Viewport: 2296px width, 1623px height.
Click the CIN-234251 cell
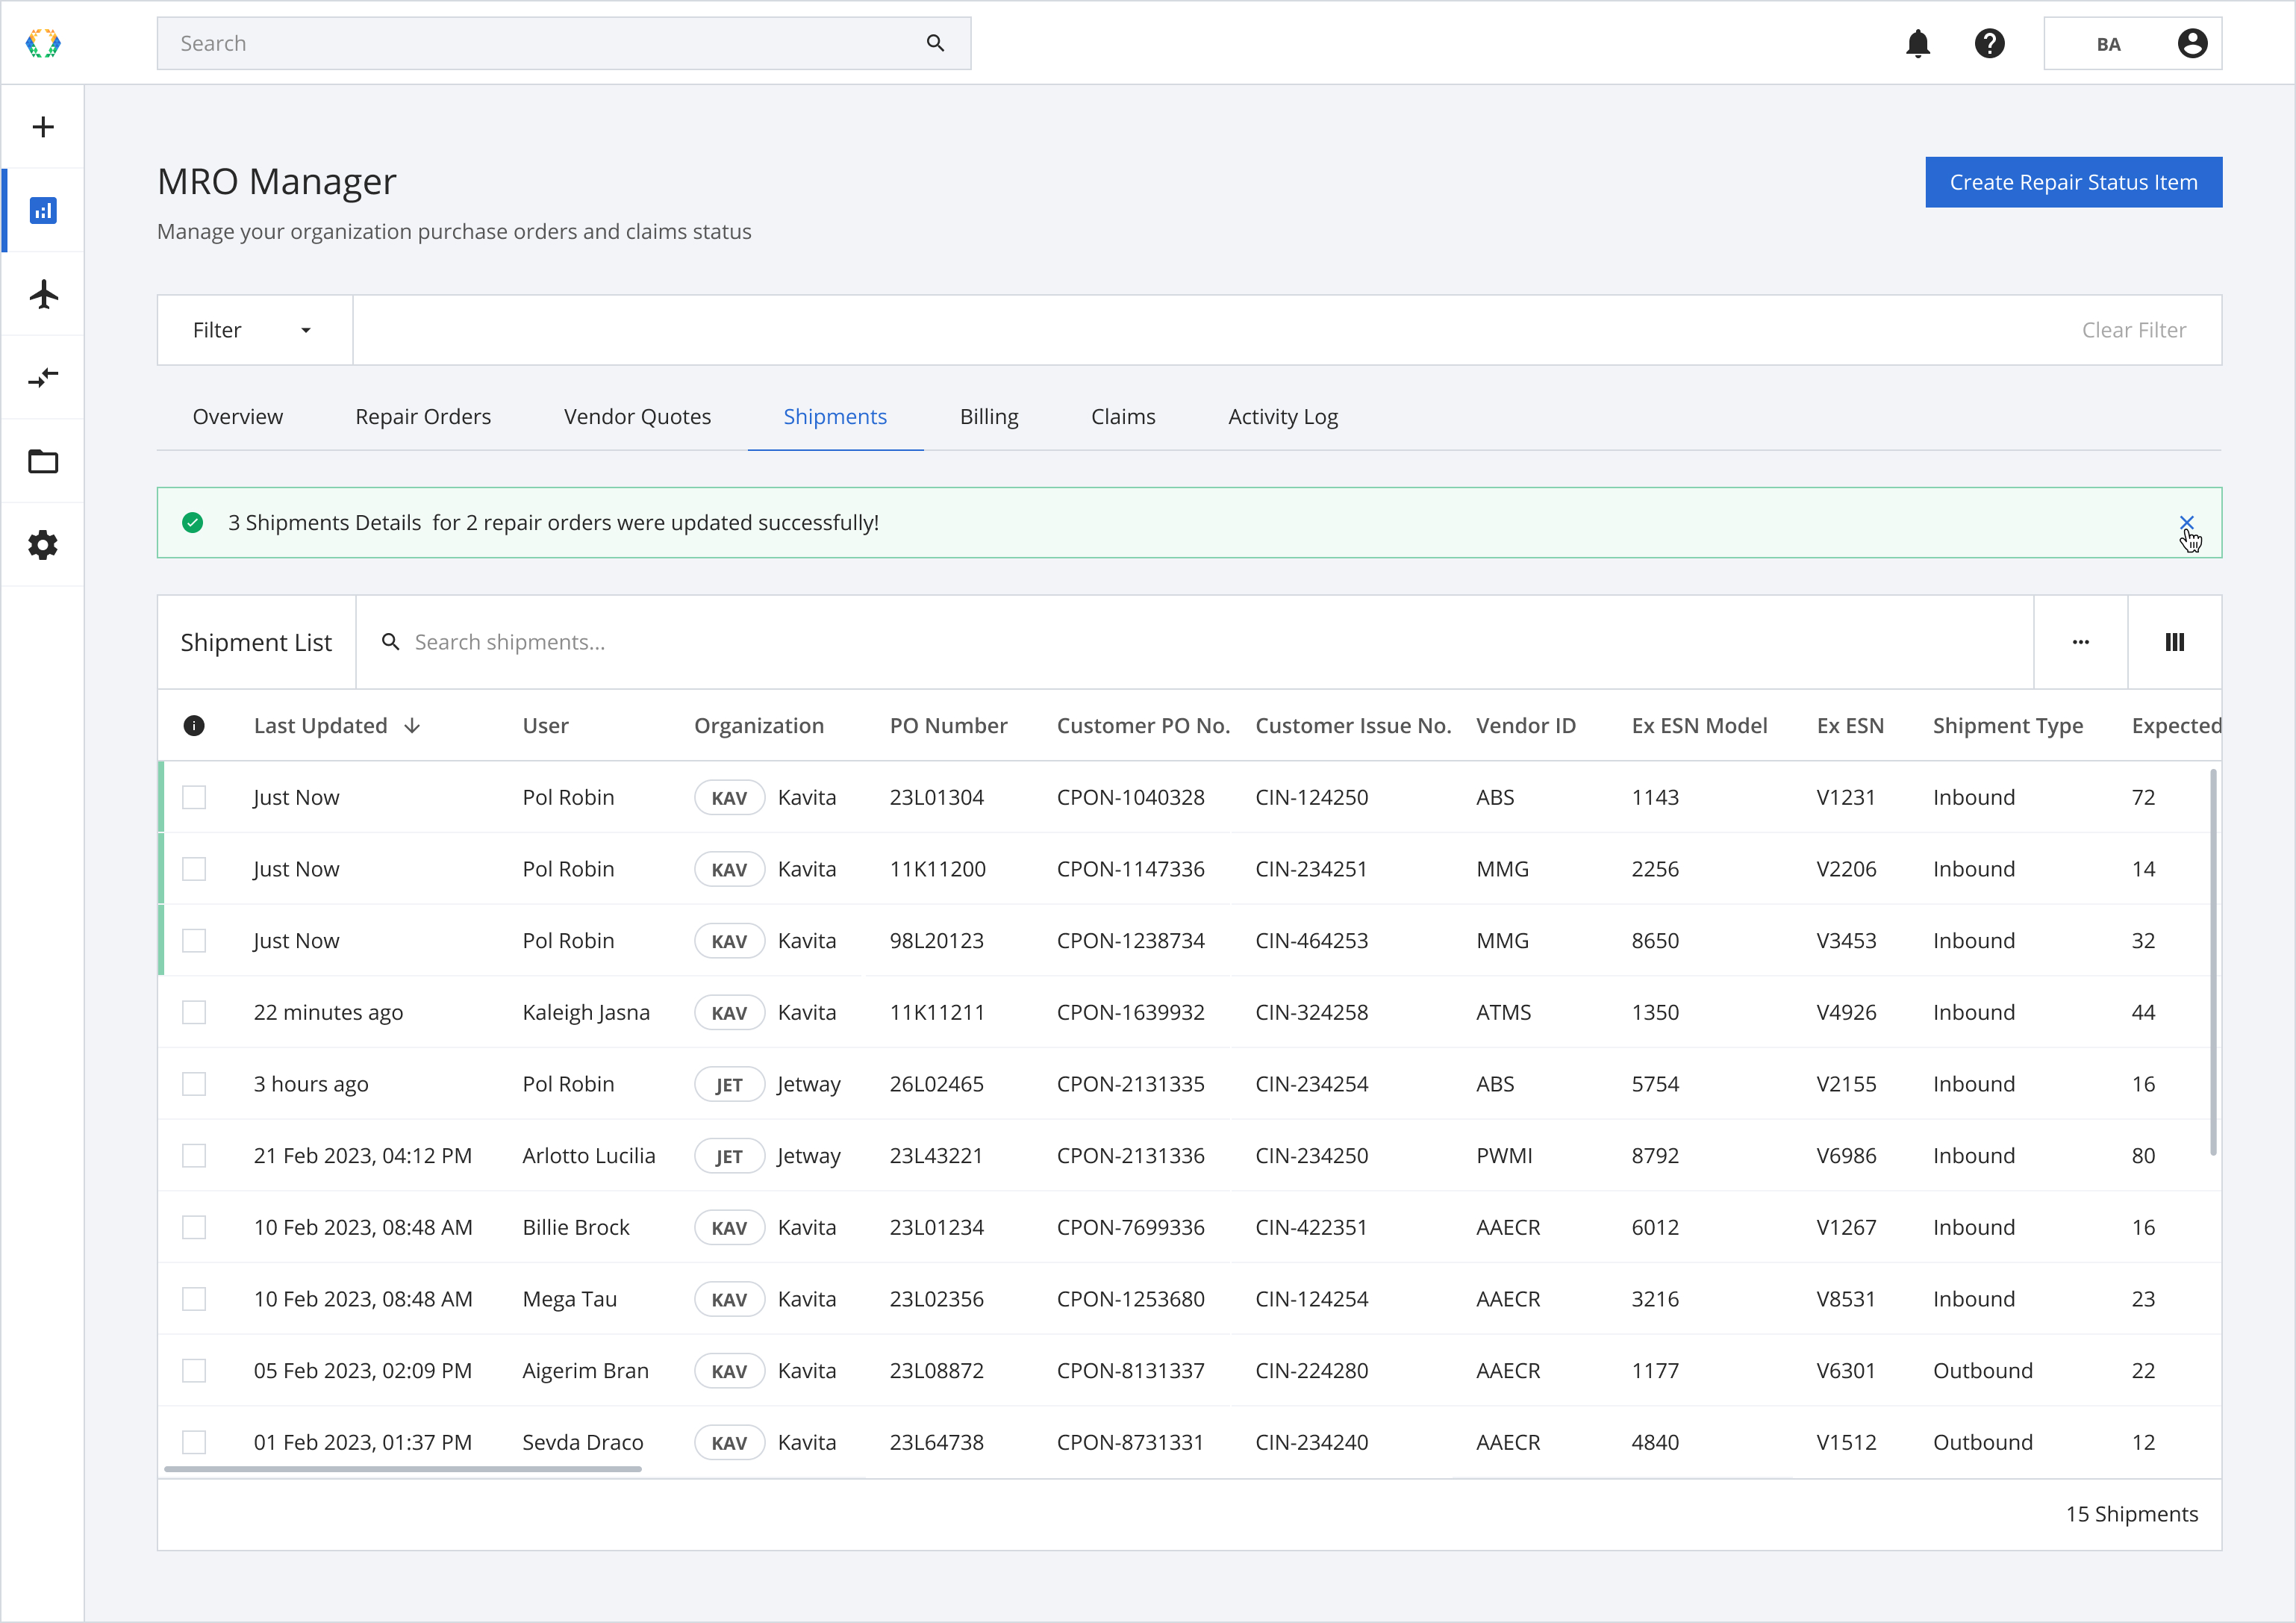[1311, 869]
